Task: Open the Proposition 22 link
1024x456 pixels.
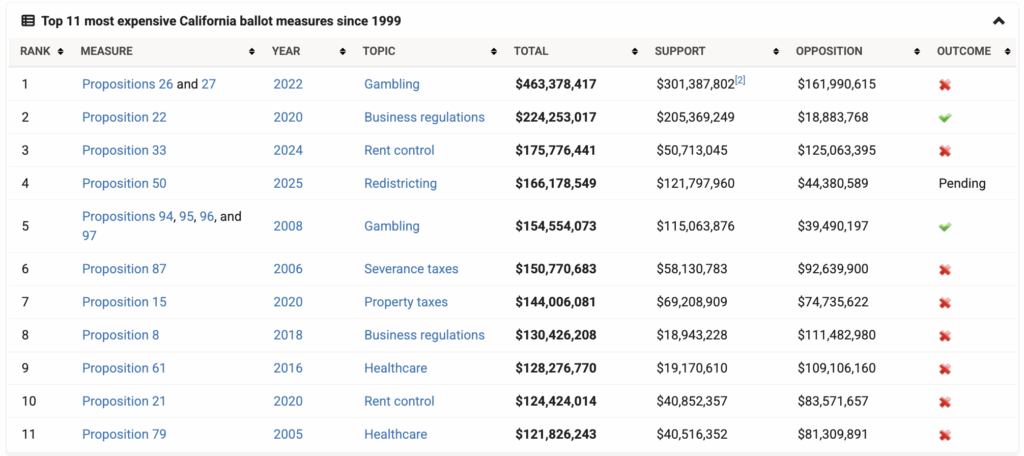Action: click(x=124, y=117)
